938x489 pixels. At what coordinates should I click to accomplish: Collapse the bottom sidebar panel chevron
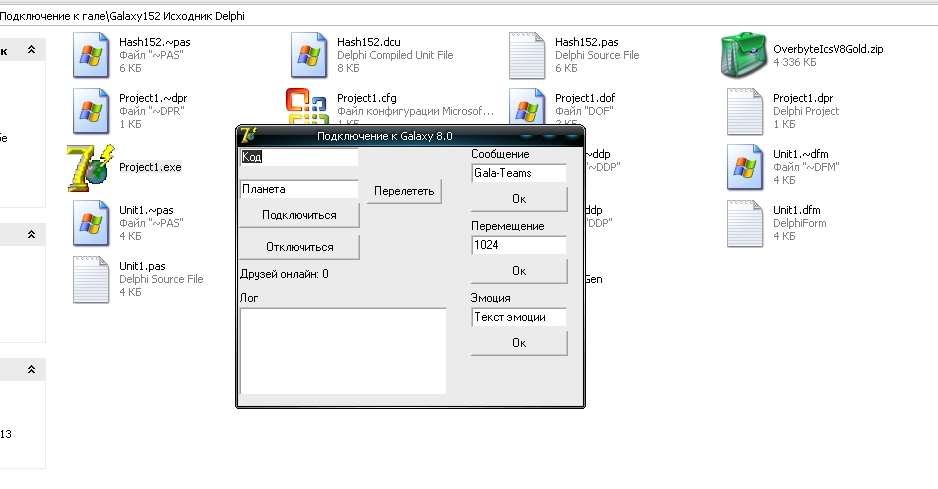click(x=31, y=370)
